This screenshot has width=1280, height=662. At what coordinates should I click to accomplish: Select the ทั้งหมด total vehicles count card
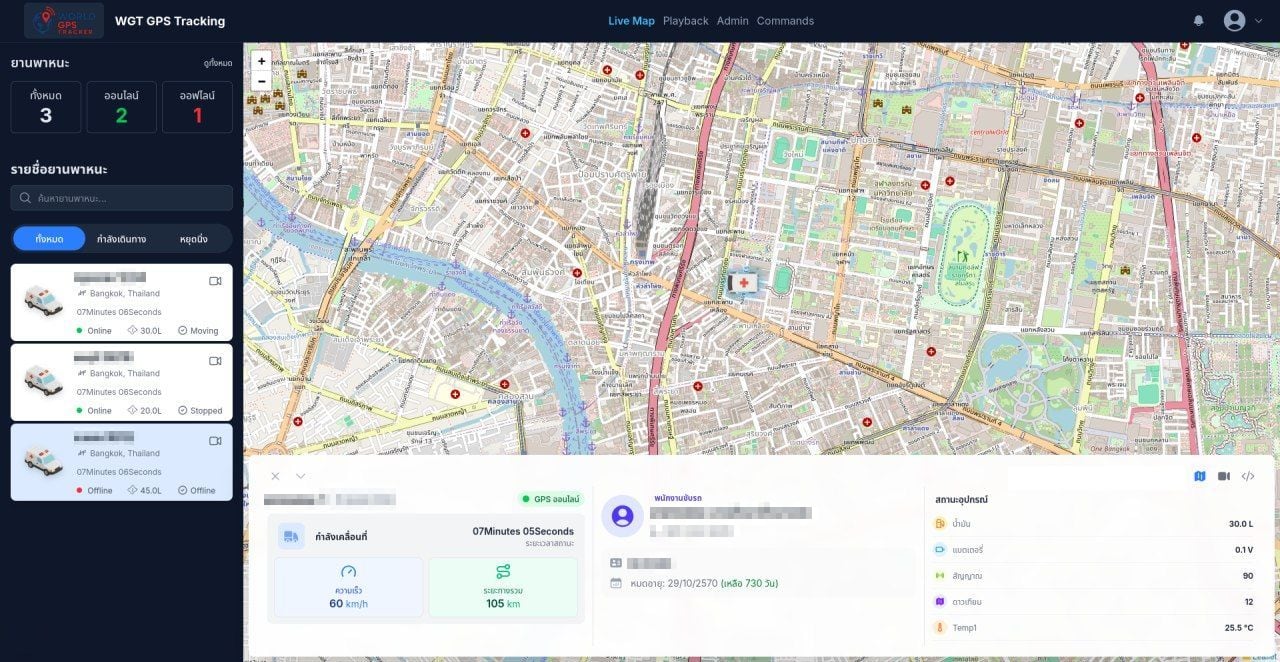click(46, 107)
